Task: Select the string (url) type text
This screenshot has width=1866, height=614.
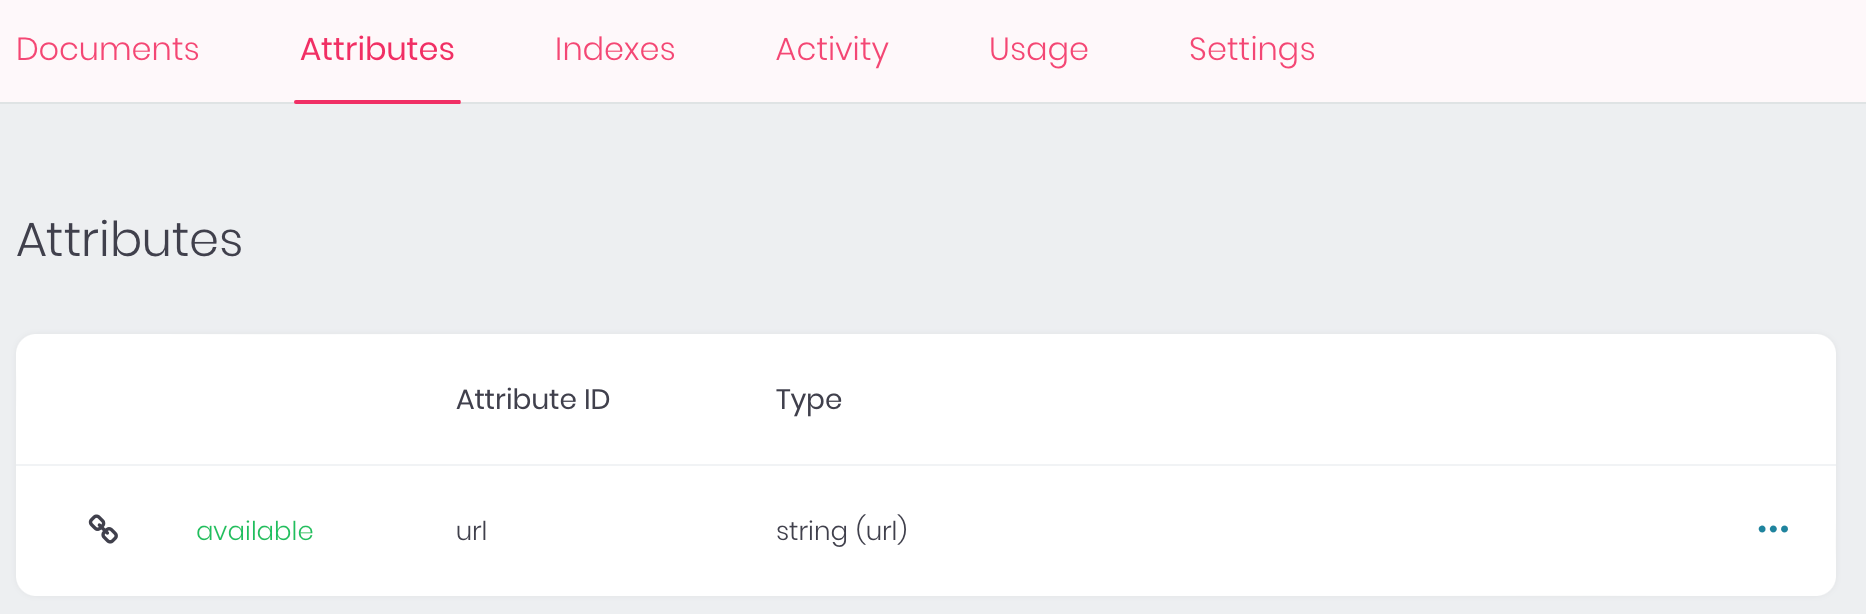Action: tap(842, 531)
